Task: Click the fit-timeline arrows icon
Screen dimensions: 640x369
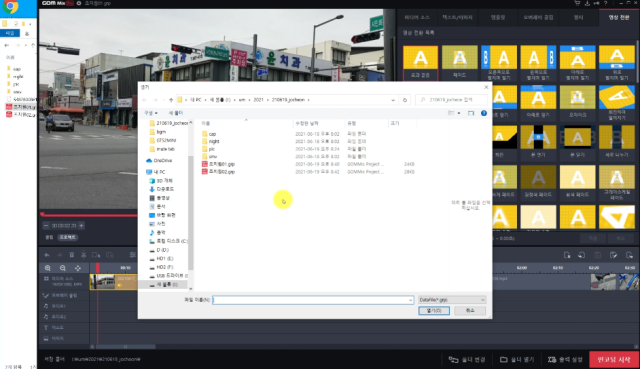Action: click(78, 268)
